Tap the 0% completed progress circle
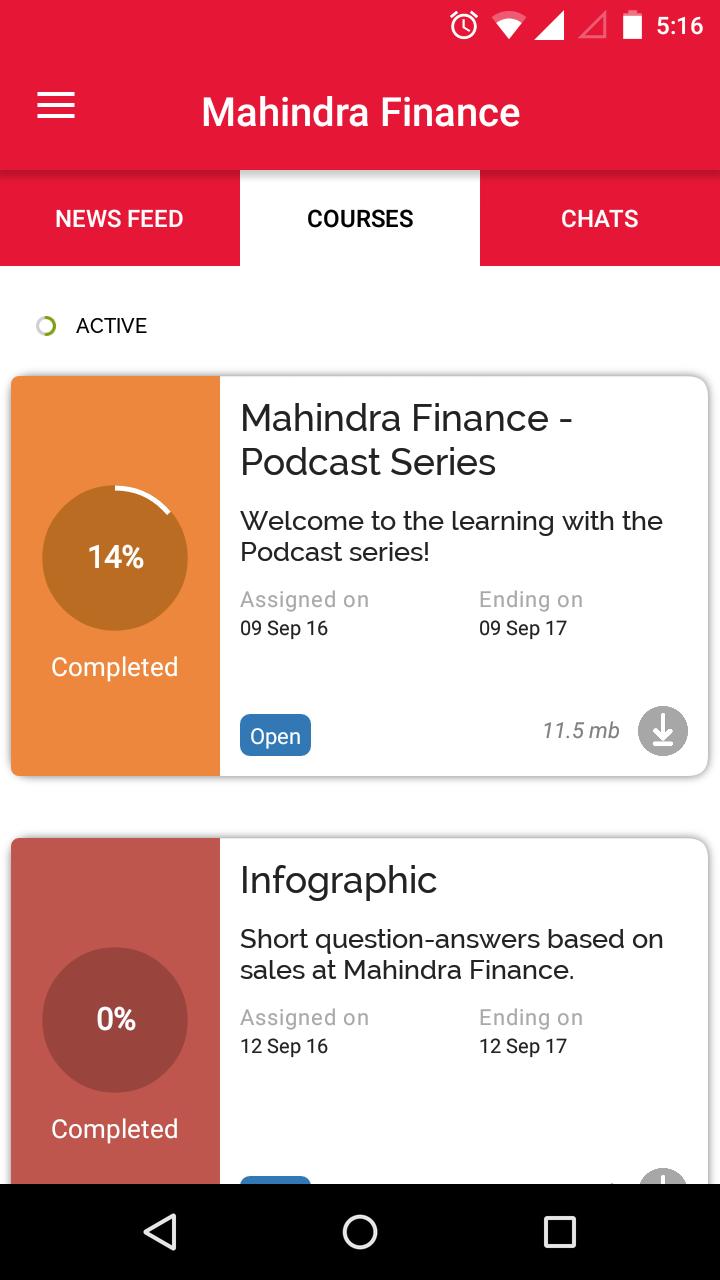The width and height of the screenshot is (720, 1280). tap(115, 1020)
